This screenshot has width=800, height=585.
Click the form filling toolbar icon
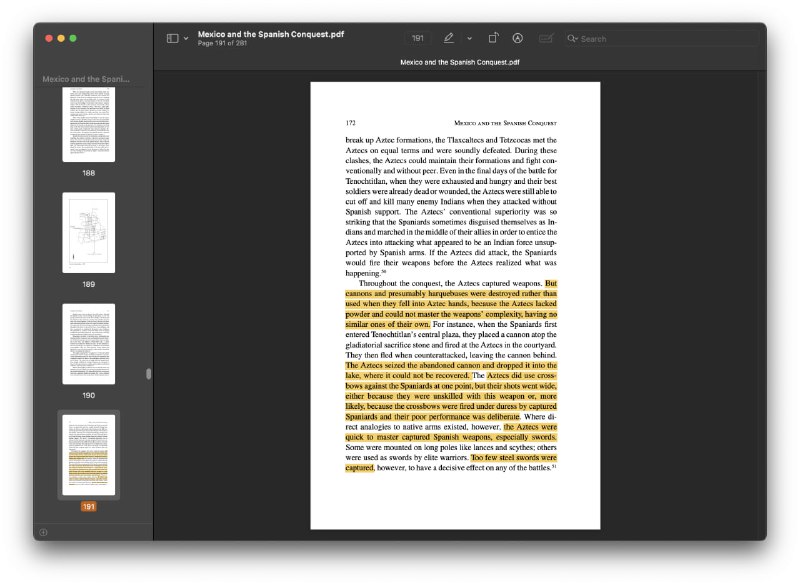coord(545,38)
